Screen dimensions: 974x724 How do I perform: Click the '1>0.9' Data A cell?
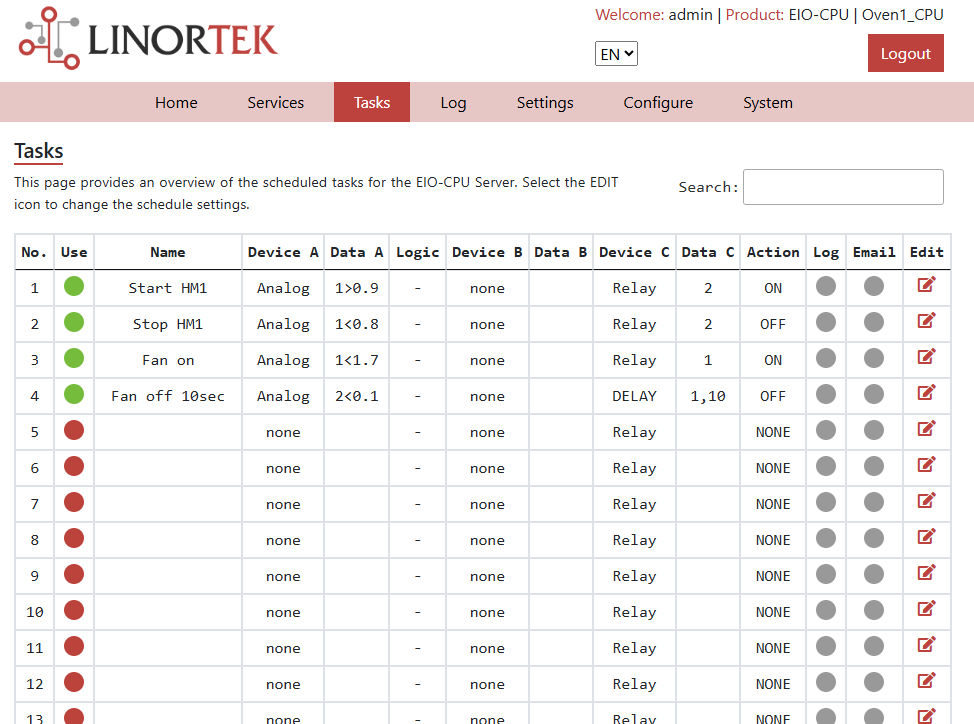(x=357, y=288)
